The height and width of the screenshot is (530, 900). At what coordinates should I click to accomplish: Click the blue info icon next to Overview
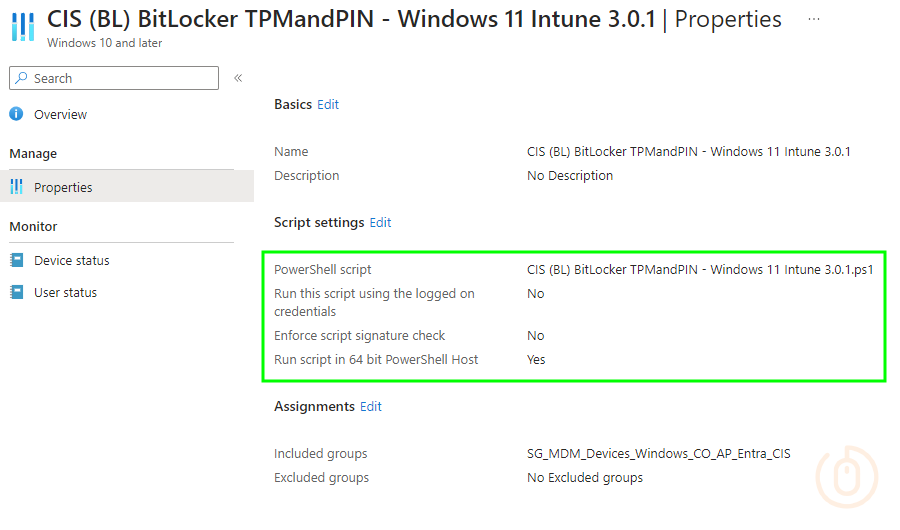click(x=16, y=114)
